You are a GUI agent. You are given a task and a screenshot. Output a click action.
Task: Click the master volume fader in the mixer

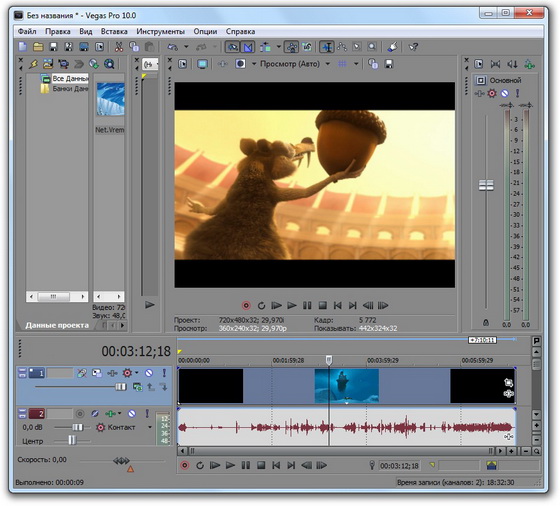(x=486, y=185)
